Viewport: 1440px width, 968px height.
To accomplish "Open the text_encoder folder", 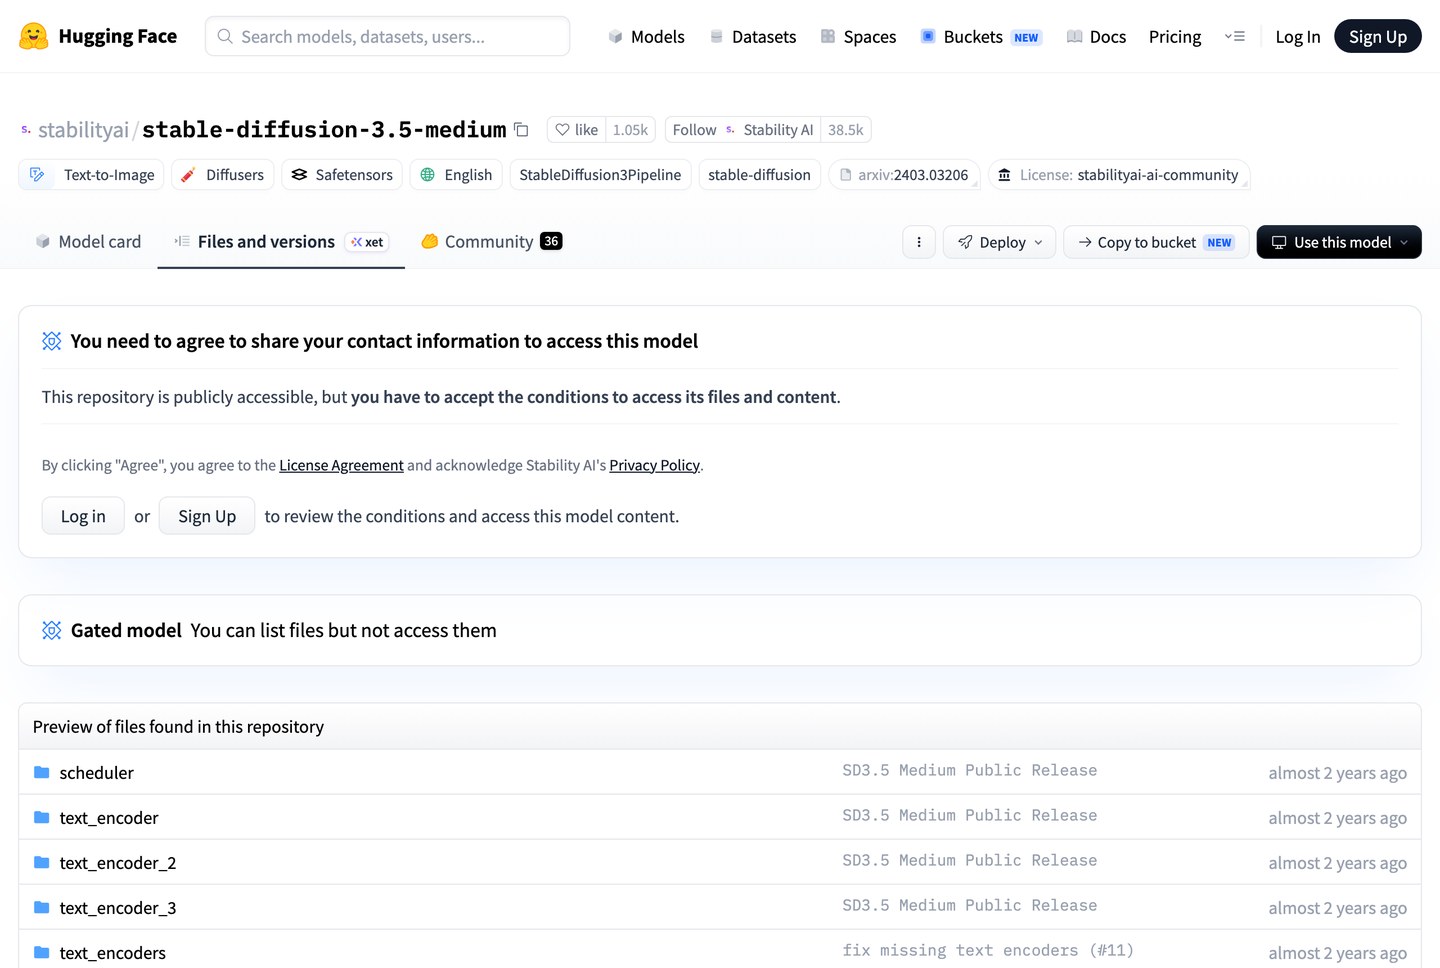I will (x=109, y=818).
